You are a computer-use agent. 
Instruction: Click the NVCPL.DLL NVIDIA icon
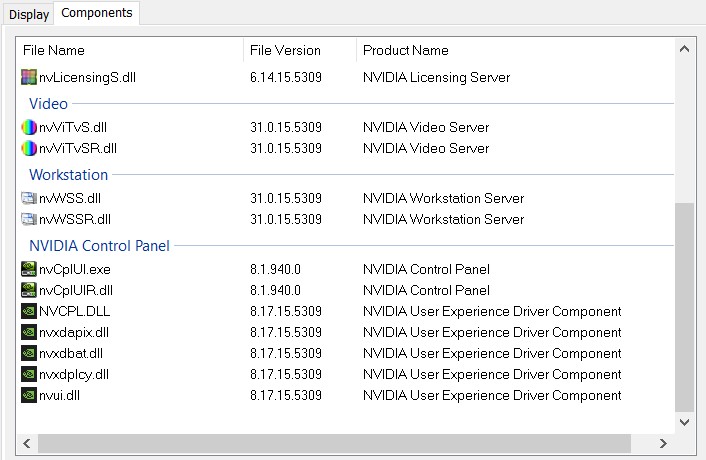[x=29, y=311]
